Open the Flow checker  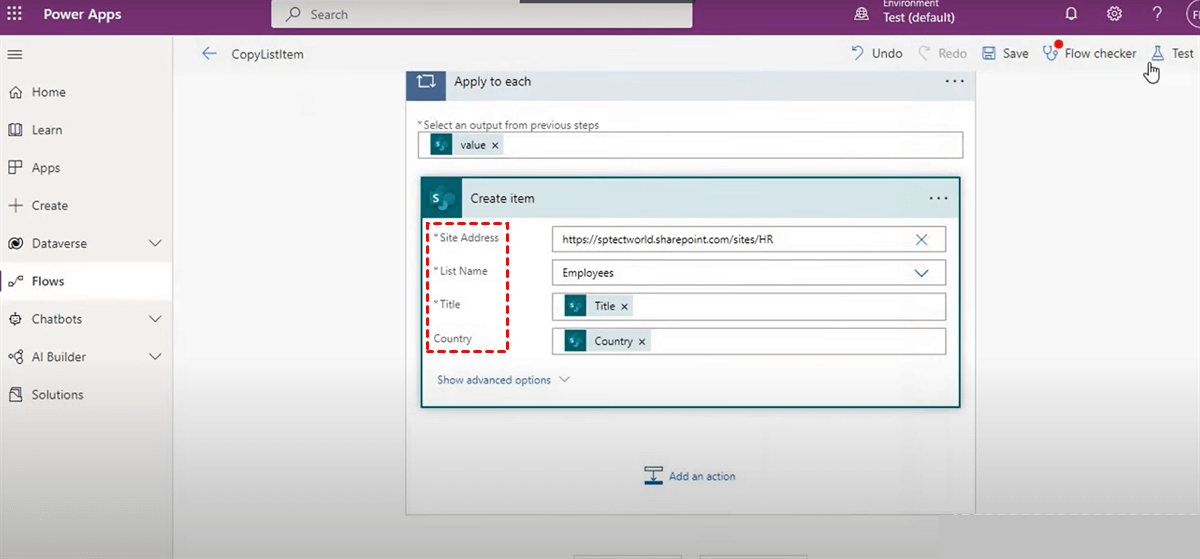pos(1089,54)
